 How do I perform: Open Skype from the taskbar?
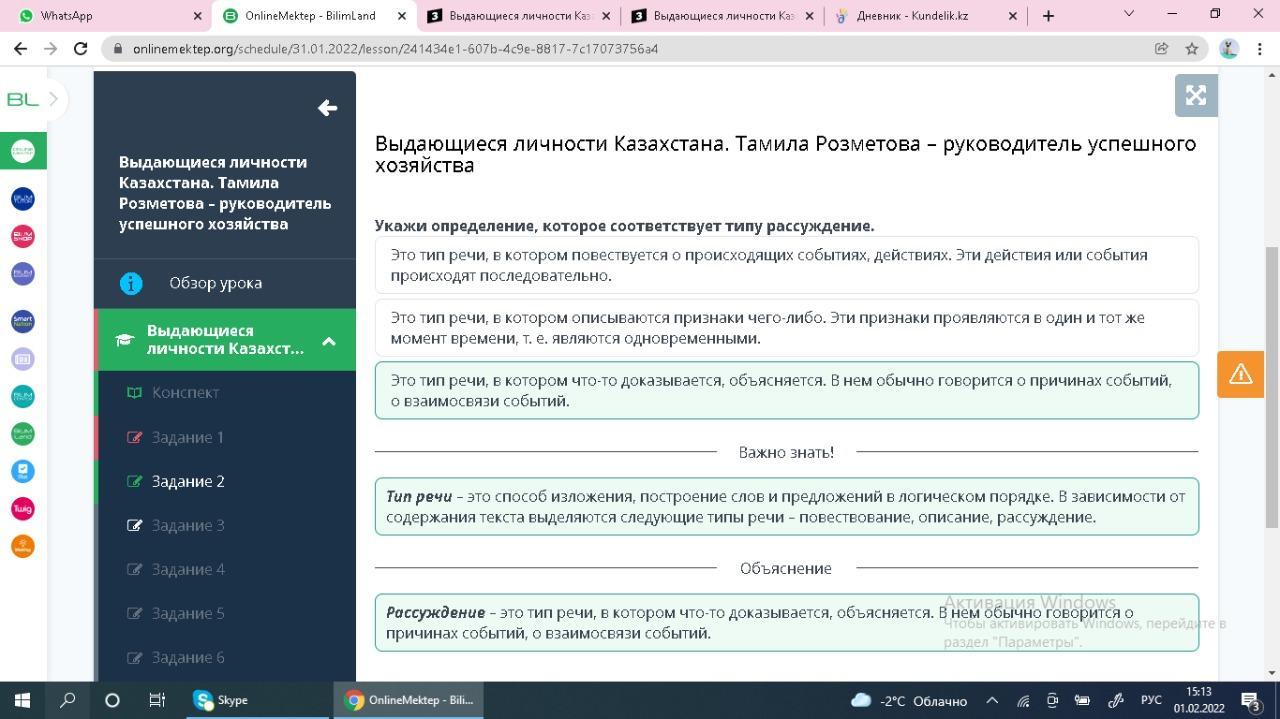(221, 700)
